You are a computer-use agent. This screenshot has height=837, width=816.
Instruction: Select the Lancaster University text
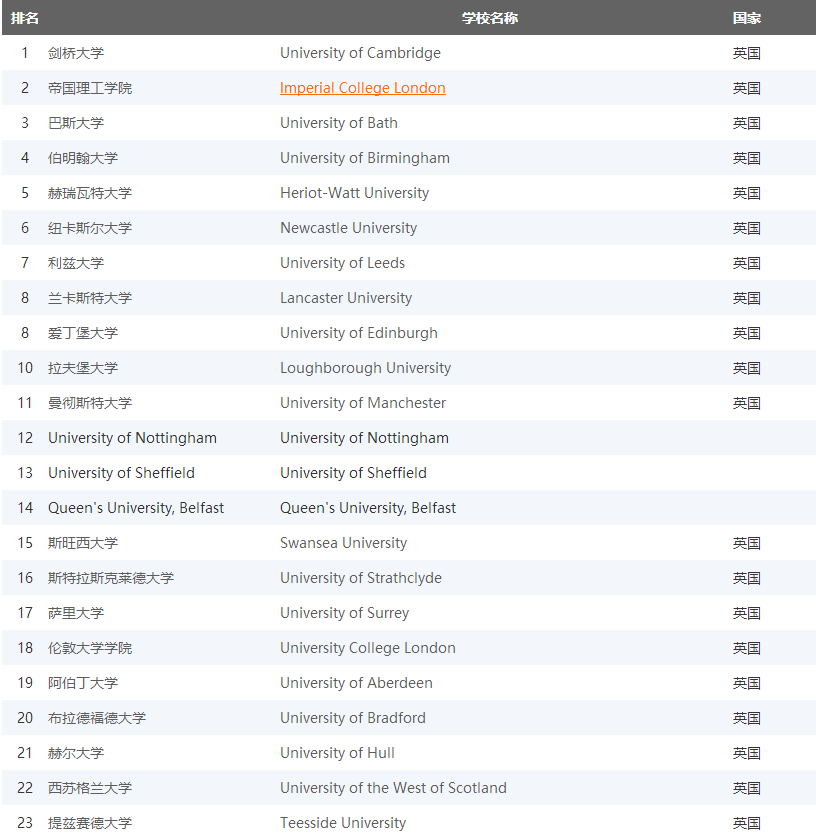346,298
